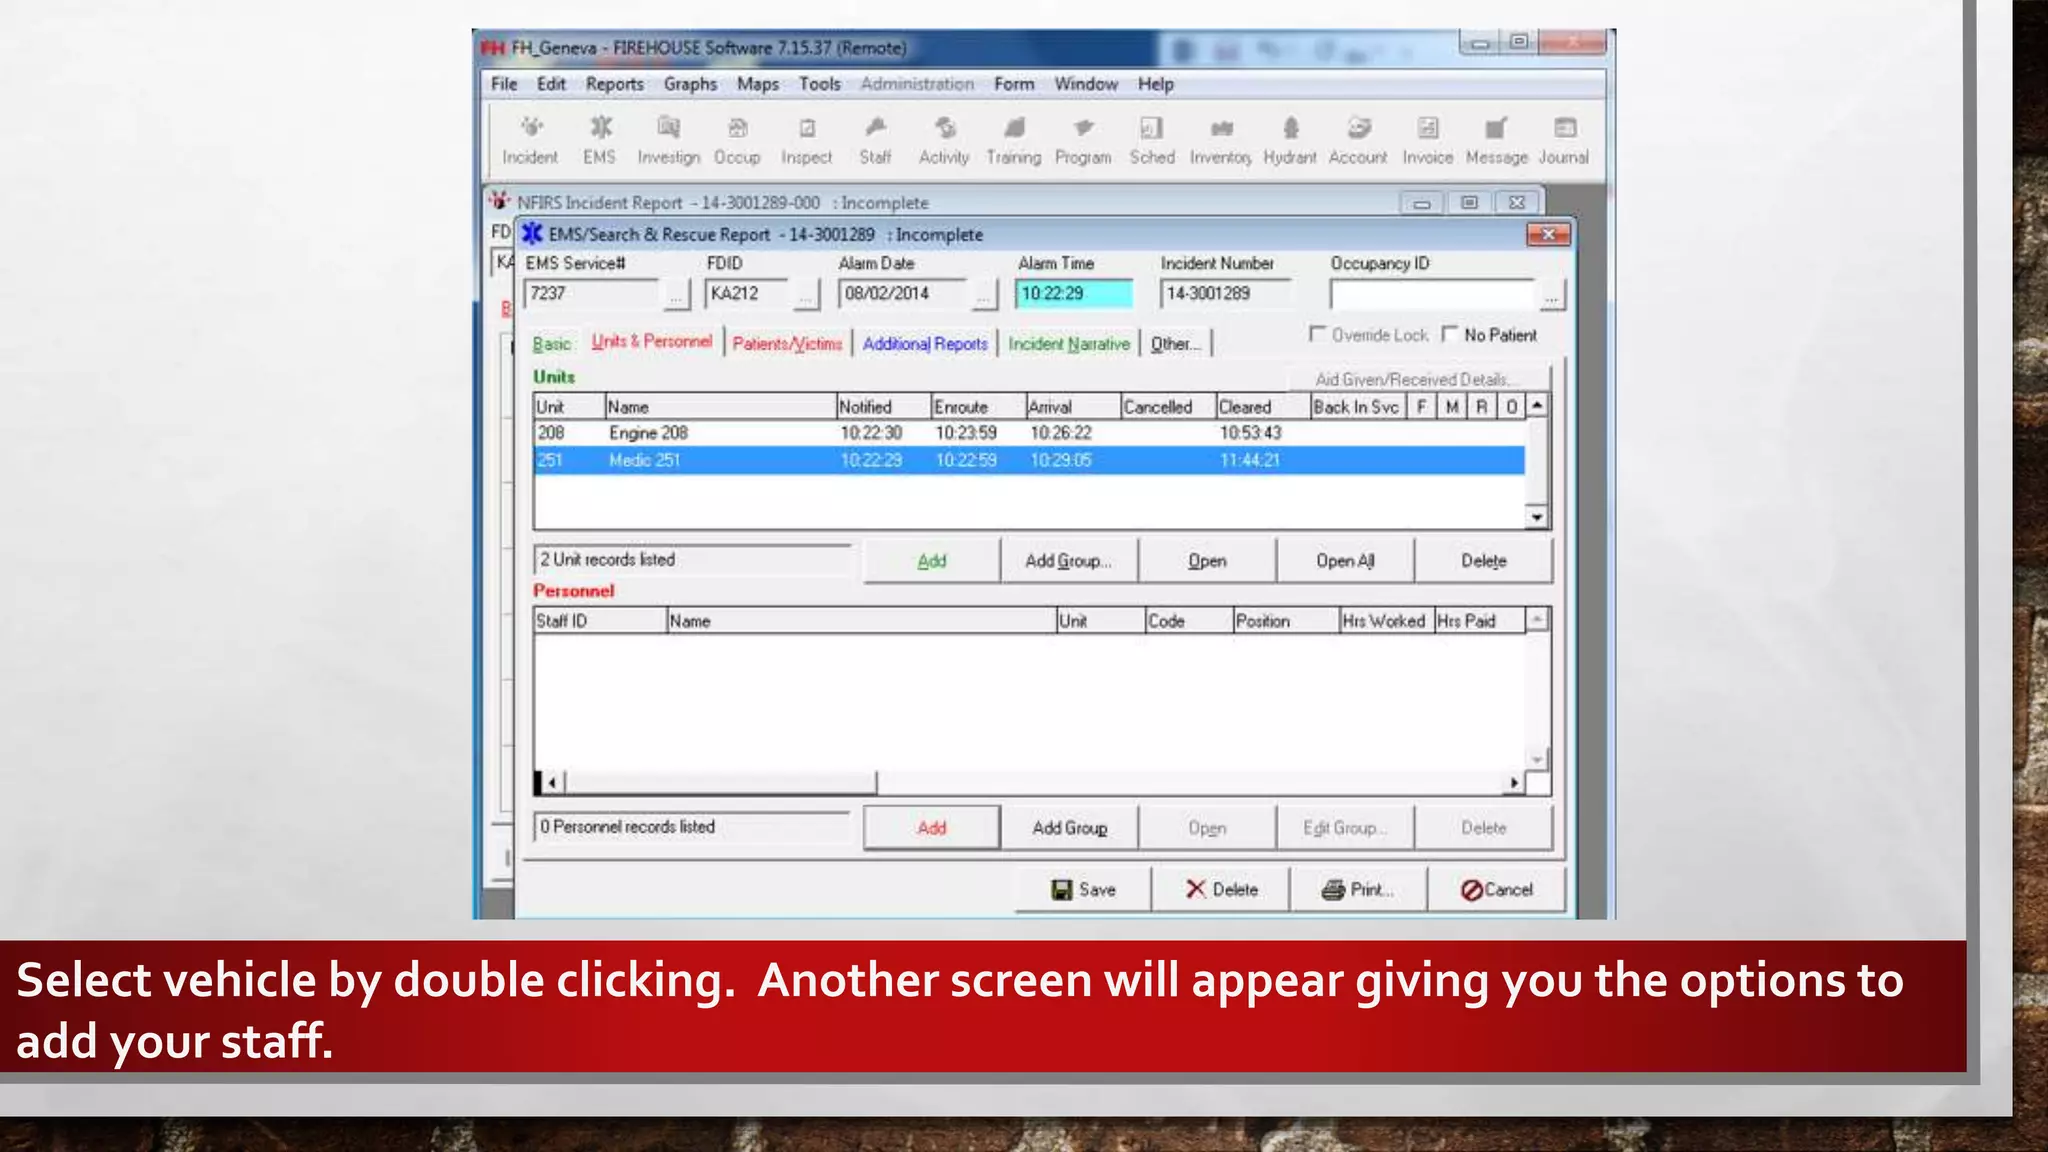The height and width of the screenshot is (1152, 2048).
Task: Open the Message toolbar icon
Action: tap(1496, 140)
